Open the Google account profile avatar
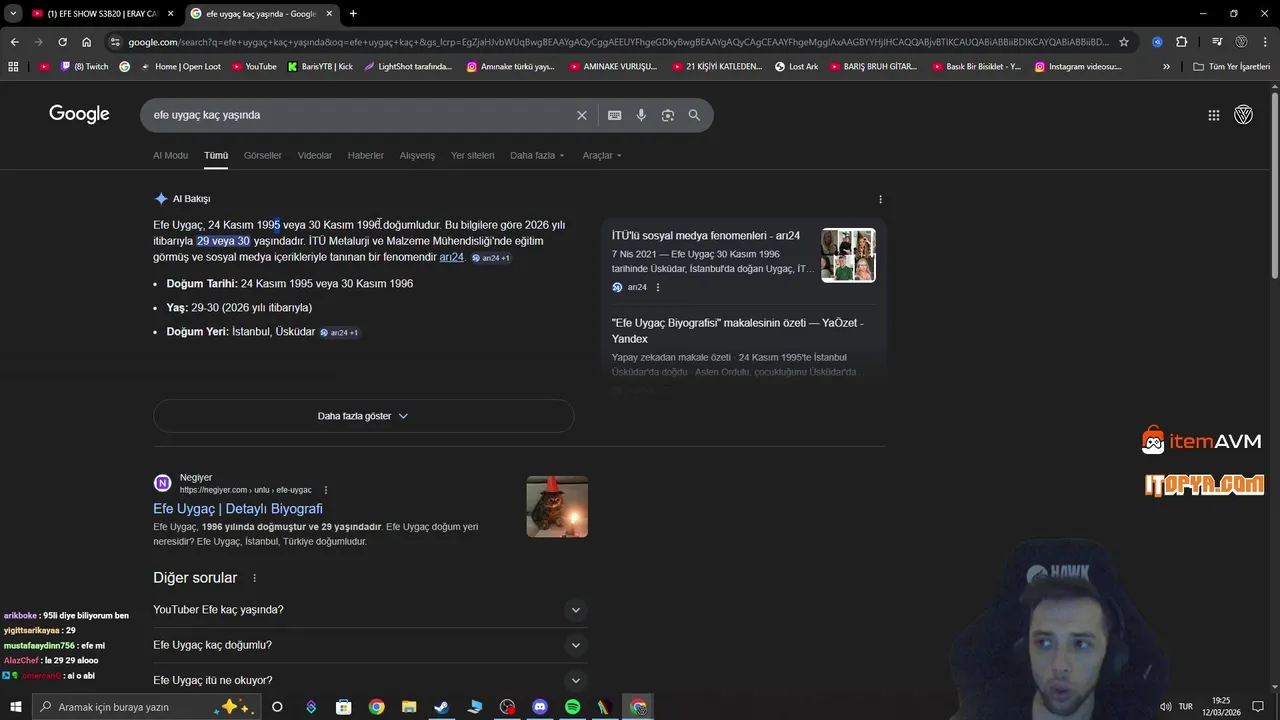1280x720 pixels. point(1243,115)
